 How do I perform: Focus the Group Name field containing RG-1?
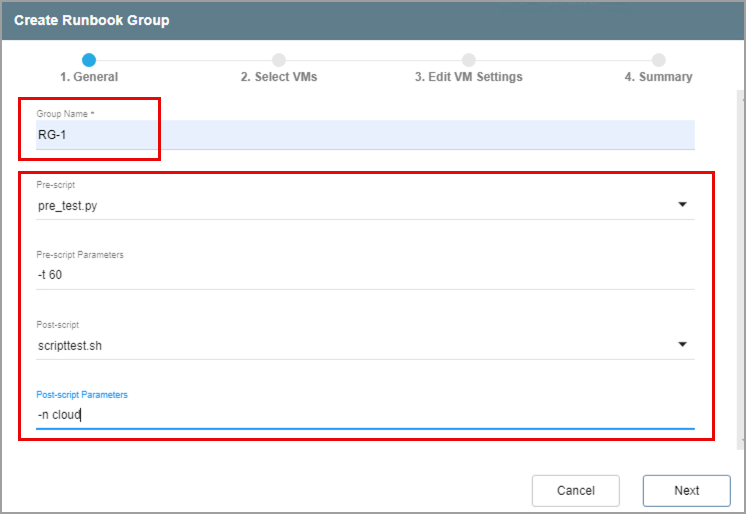tap(365, 135)
